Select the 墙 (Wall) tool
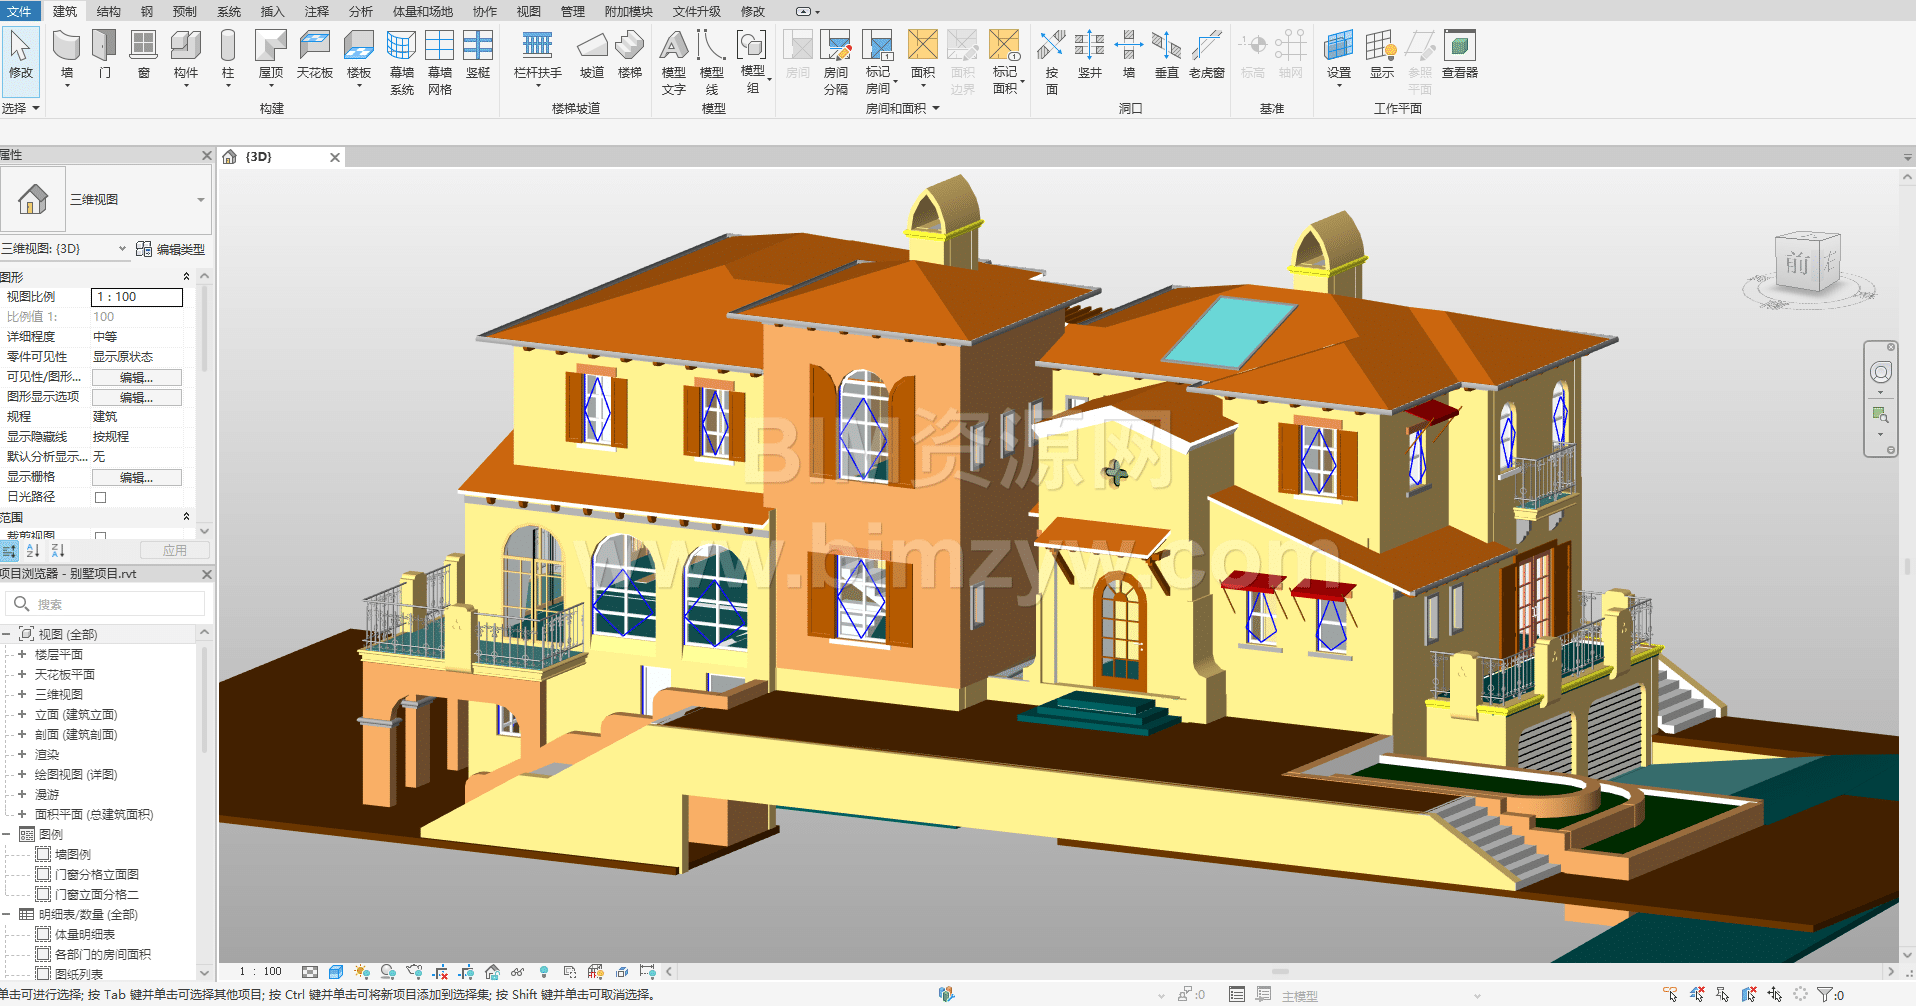 tap(67, 54)
